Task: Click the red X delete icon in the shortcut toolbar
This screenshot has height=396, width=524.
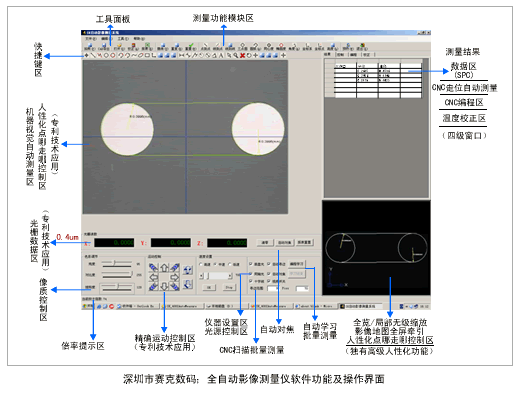Action: [x=242, y=55]
